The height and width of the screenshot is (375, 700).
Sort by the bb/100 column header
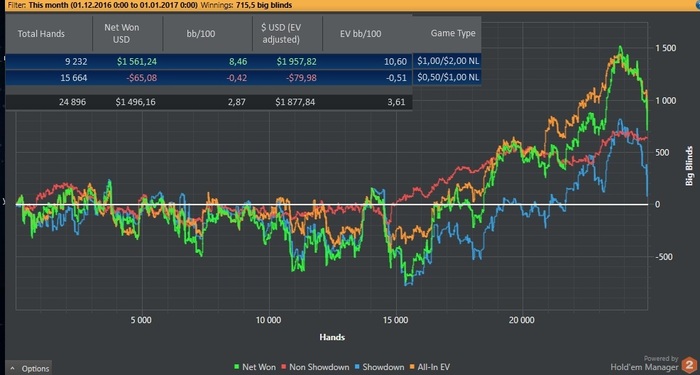coord(201,34)
